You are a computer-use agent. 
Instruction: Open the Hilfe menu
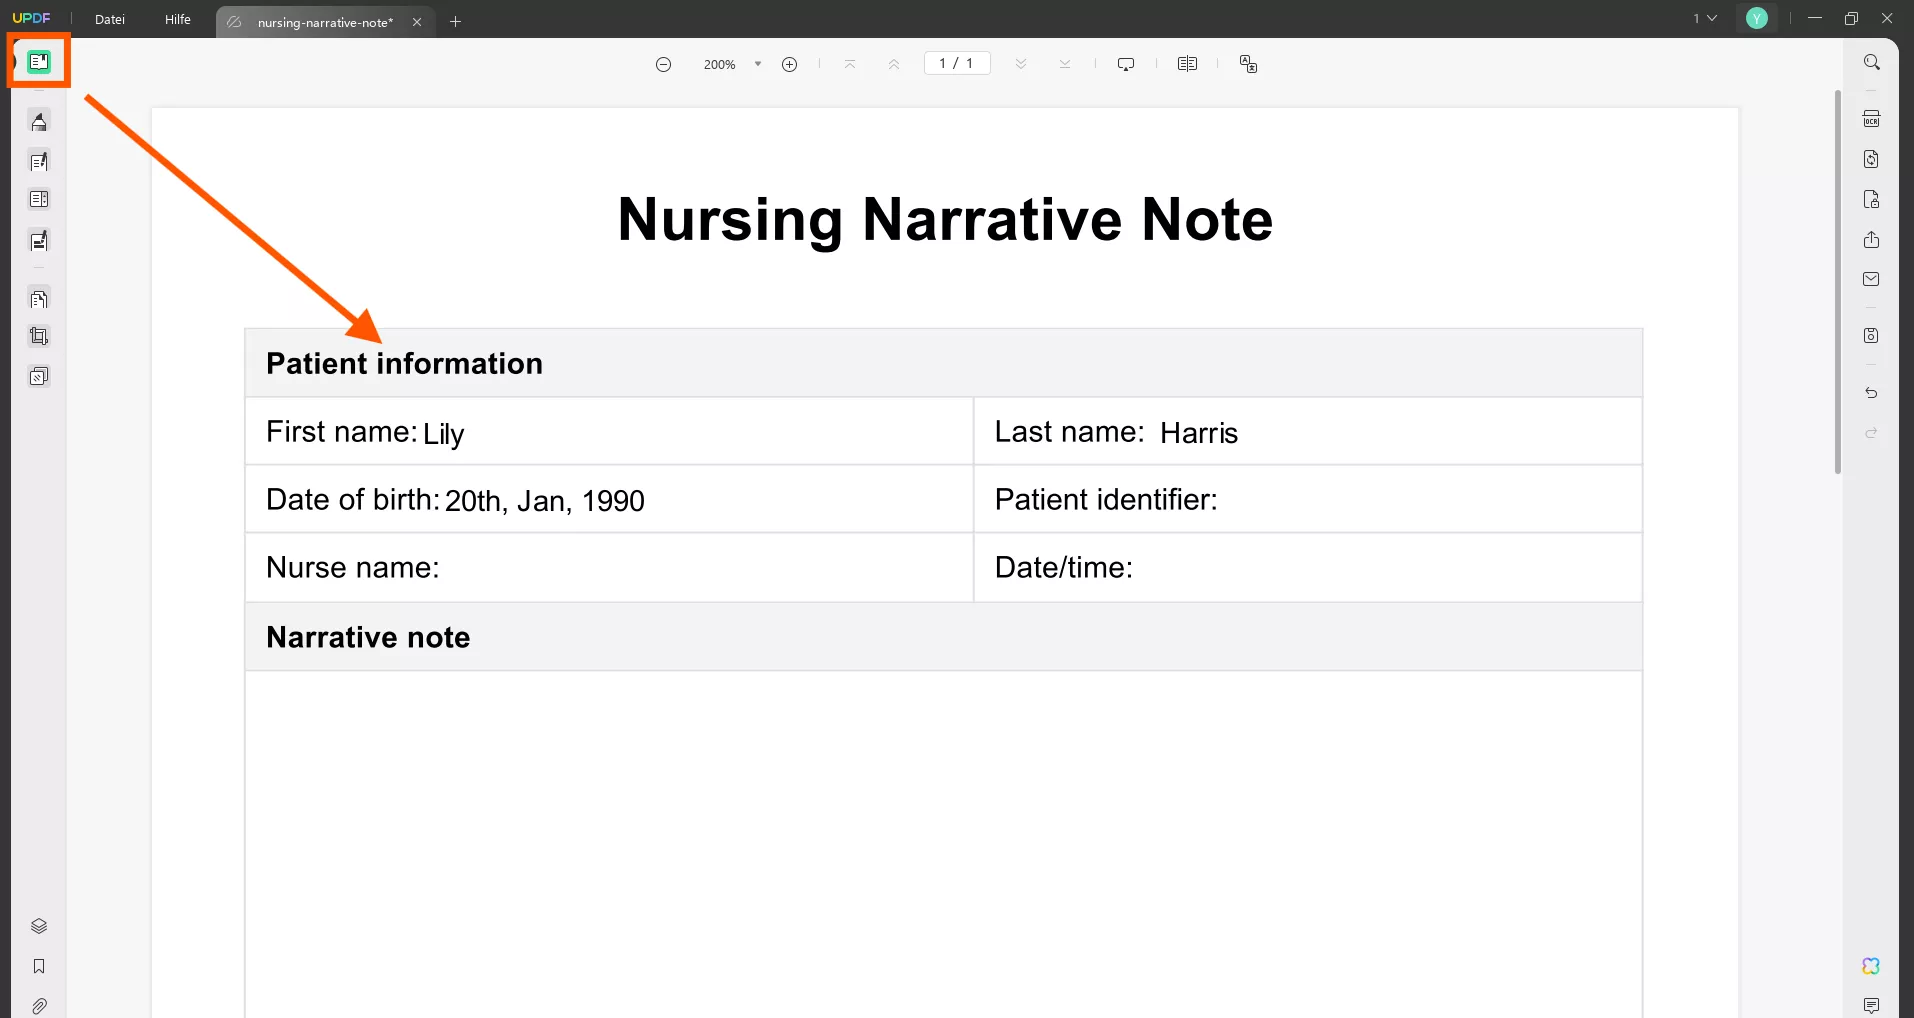point(178,20)
